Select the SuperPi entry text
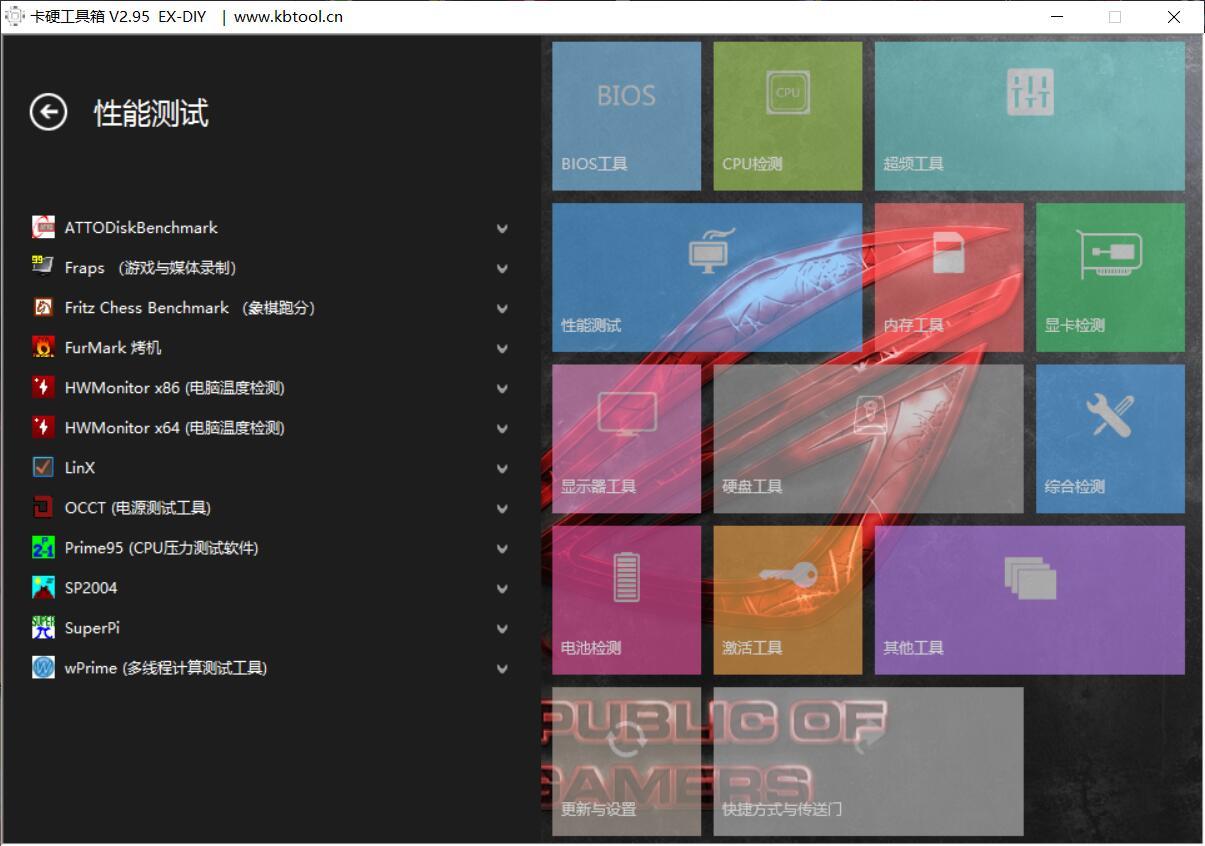1205x846 pixels. tap(92, 627)
